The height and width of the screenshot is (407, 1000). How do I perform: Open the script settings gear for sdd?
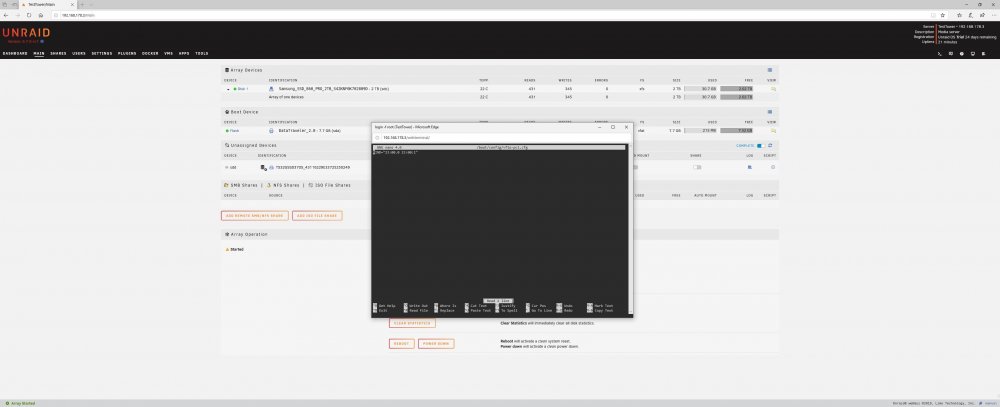tap(773, 167)
